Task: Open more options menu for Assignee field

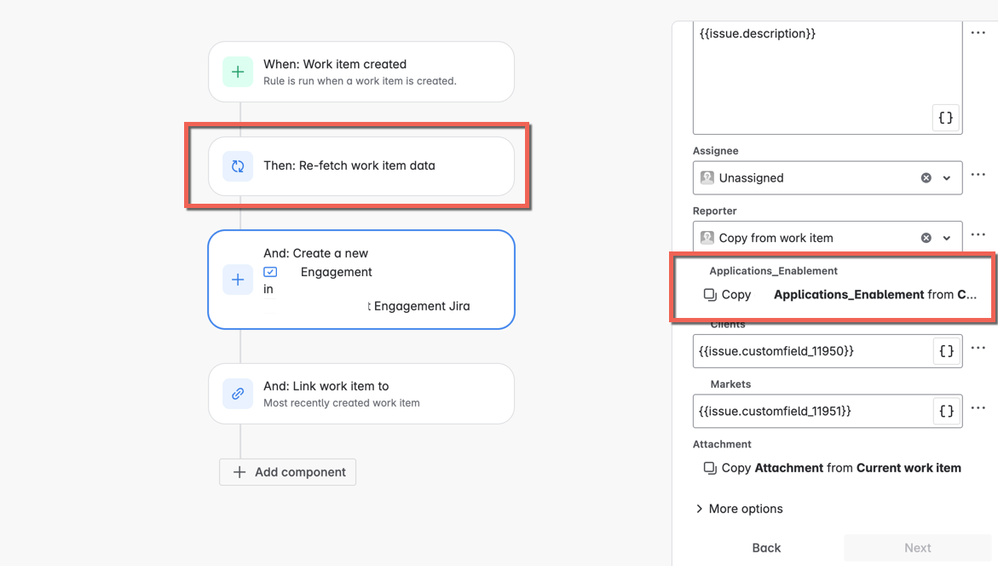Action: pos(978,174)
